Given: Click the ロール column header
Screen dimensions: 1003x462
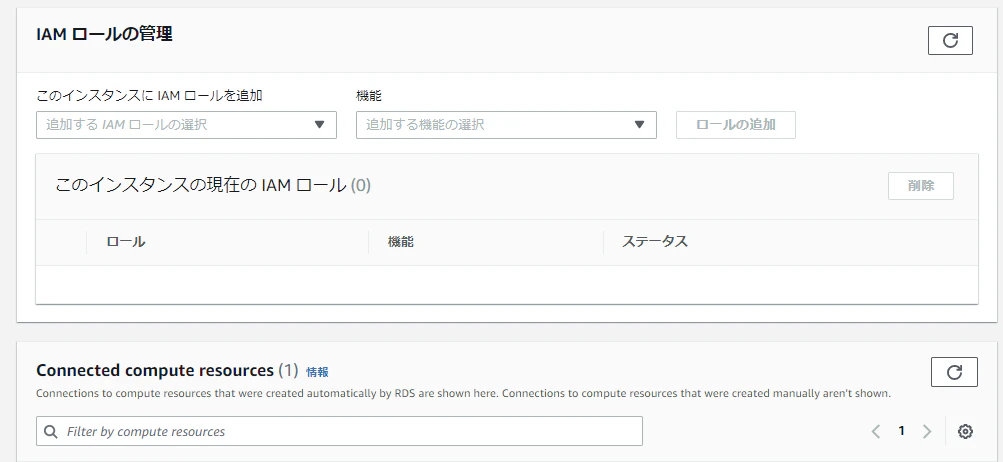Looking at the screenshot, I should (125, 242).
